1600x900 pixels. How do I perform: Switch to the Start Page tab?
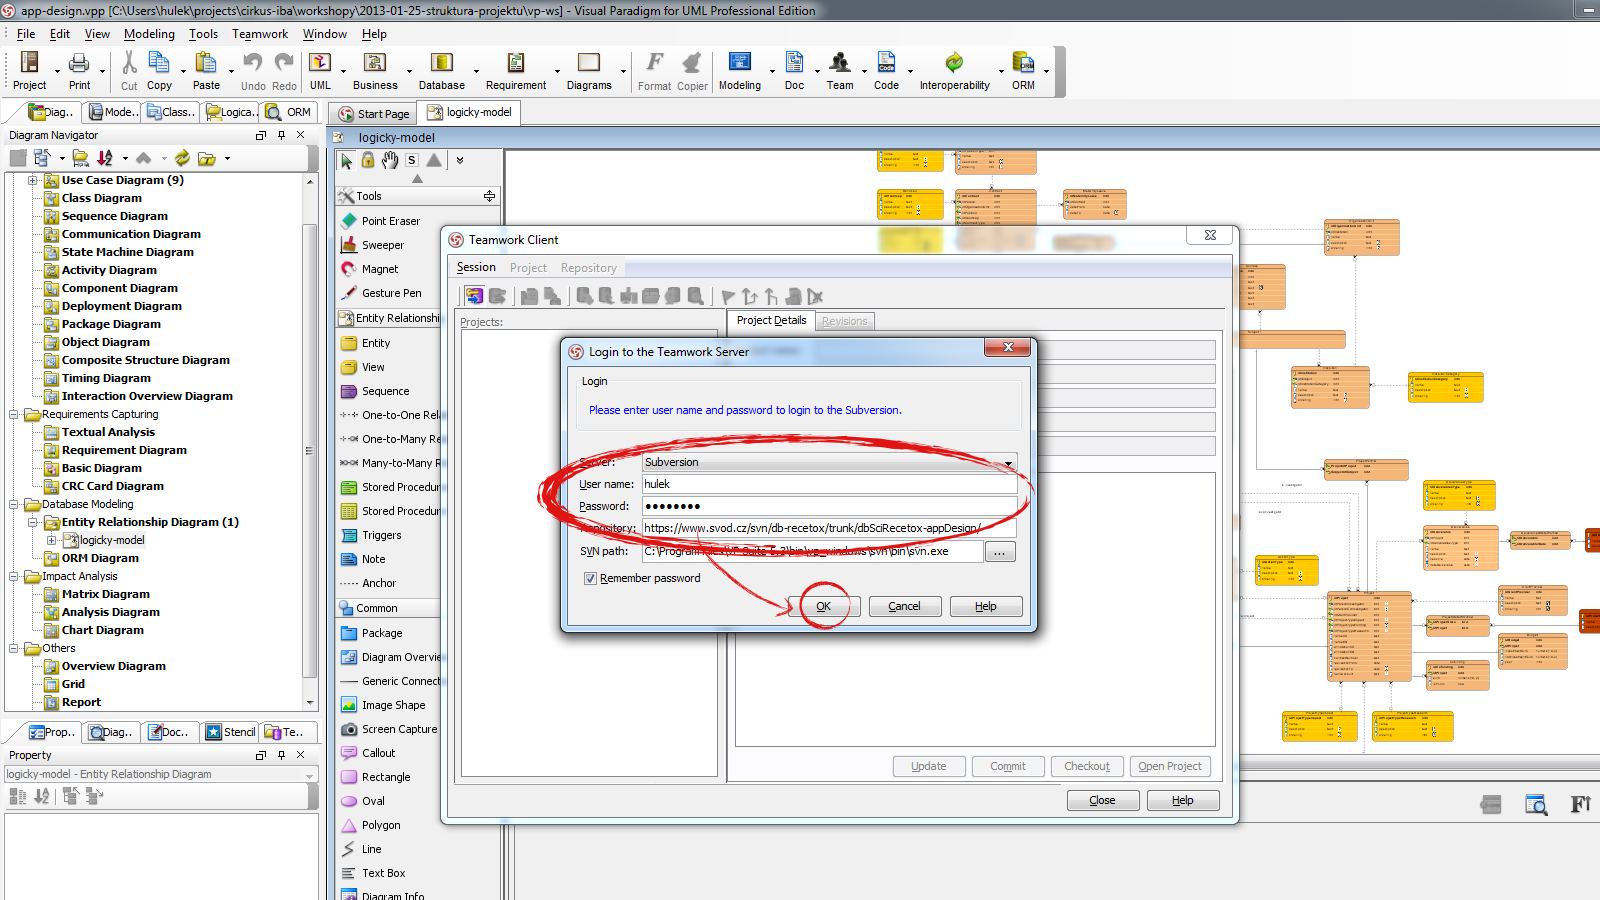click(375, 114)
